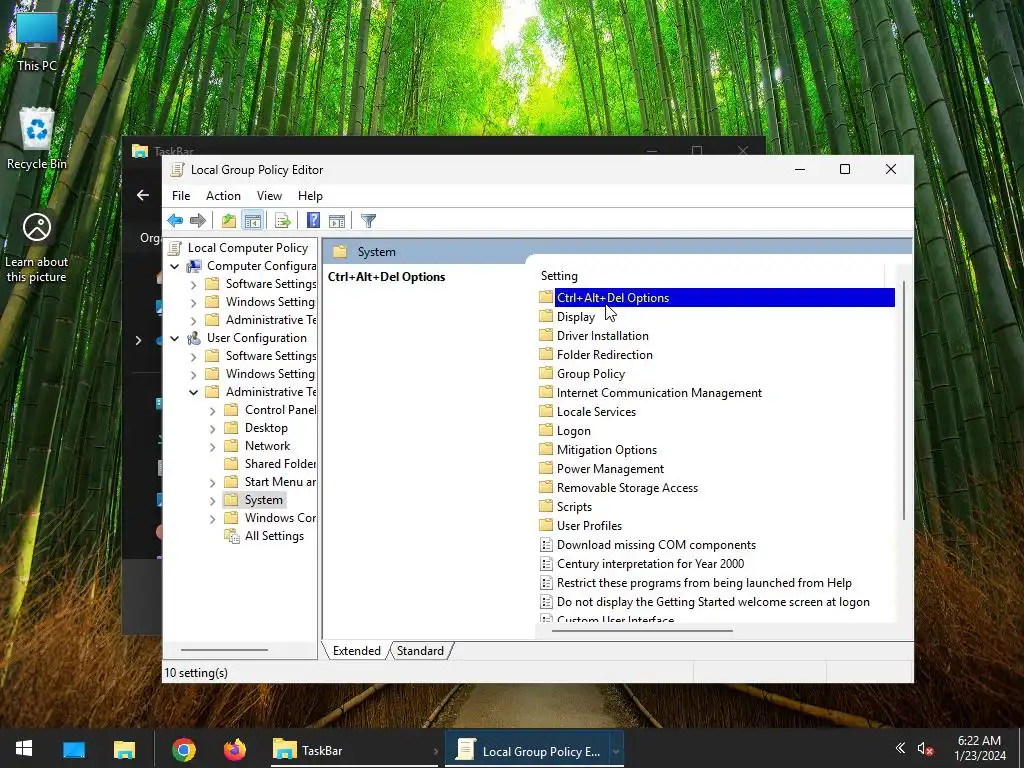Click the Export List toolbar icon
The height and width of the screenshot is (768, 1024).
point(283,221)
